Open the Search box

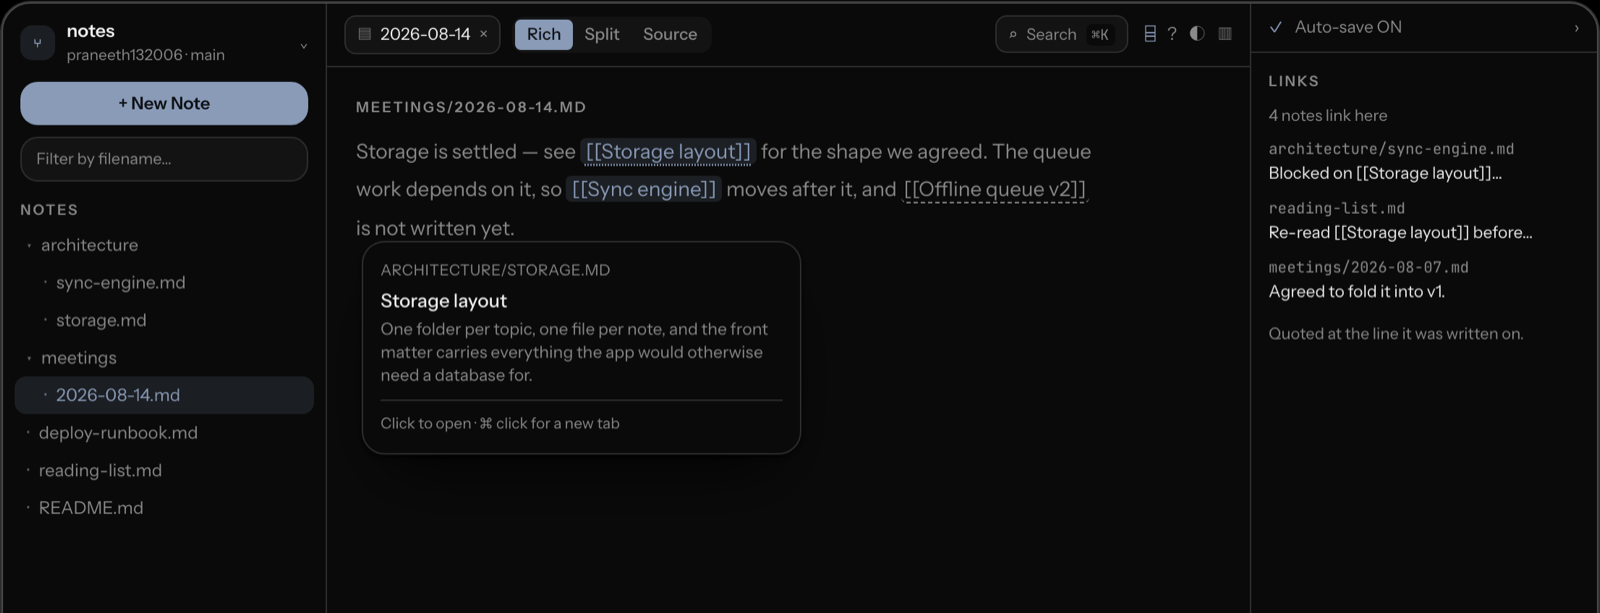pyautogui.click(x=1061, y=34)
